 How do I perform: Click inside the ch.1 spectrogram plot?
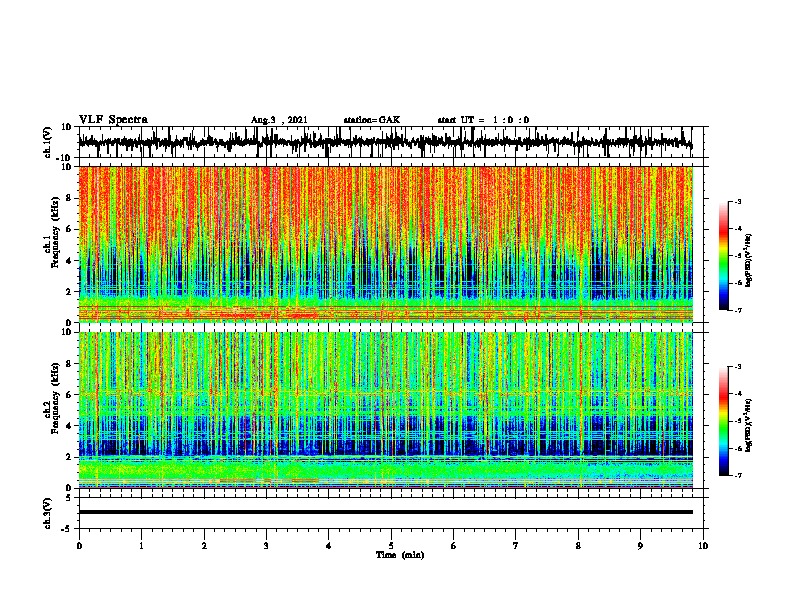(x=385, y=244)
